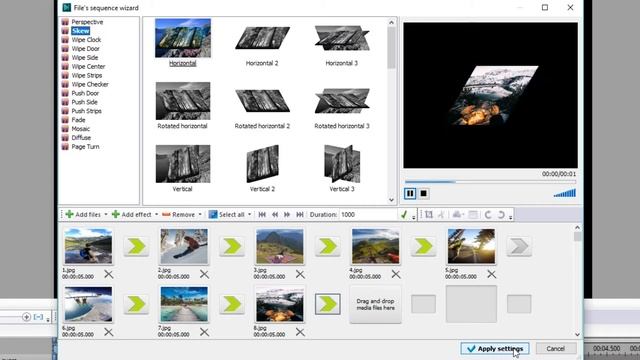Click the Drag and drop media files placeholder
640x360 pixels.
376,304
